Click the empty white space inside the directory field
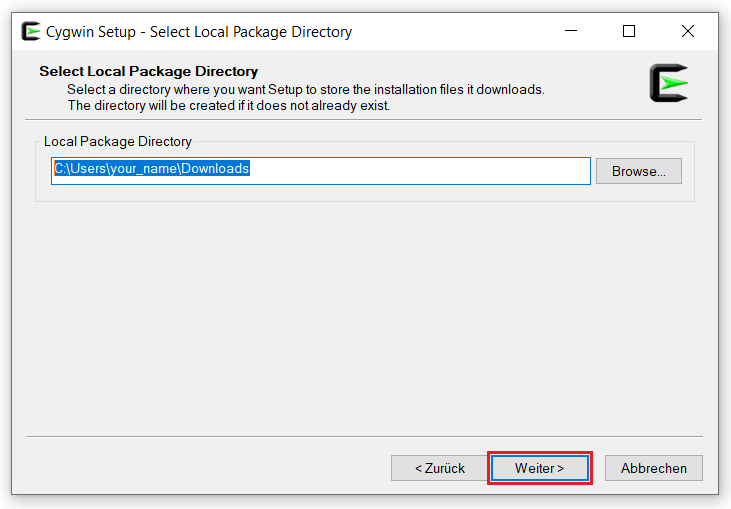This screenshot has width=731, height=509. [x=420, y=171]
